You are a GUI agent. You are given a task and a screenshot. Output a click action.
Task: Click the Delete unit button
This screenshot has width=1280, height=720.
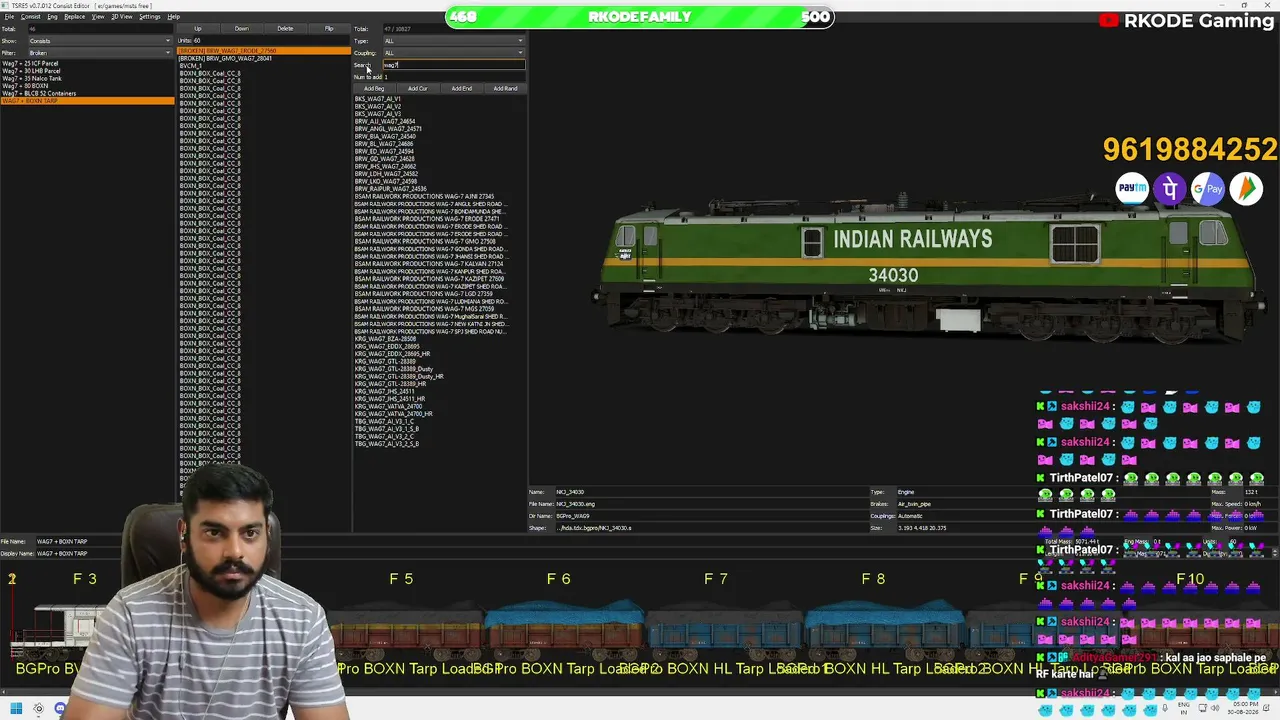click(x=286, y=28)
